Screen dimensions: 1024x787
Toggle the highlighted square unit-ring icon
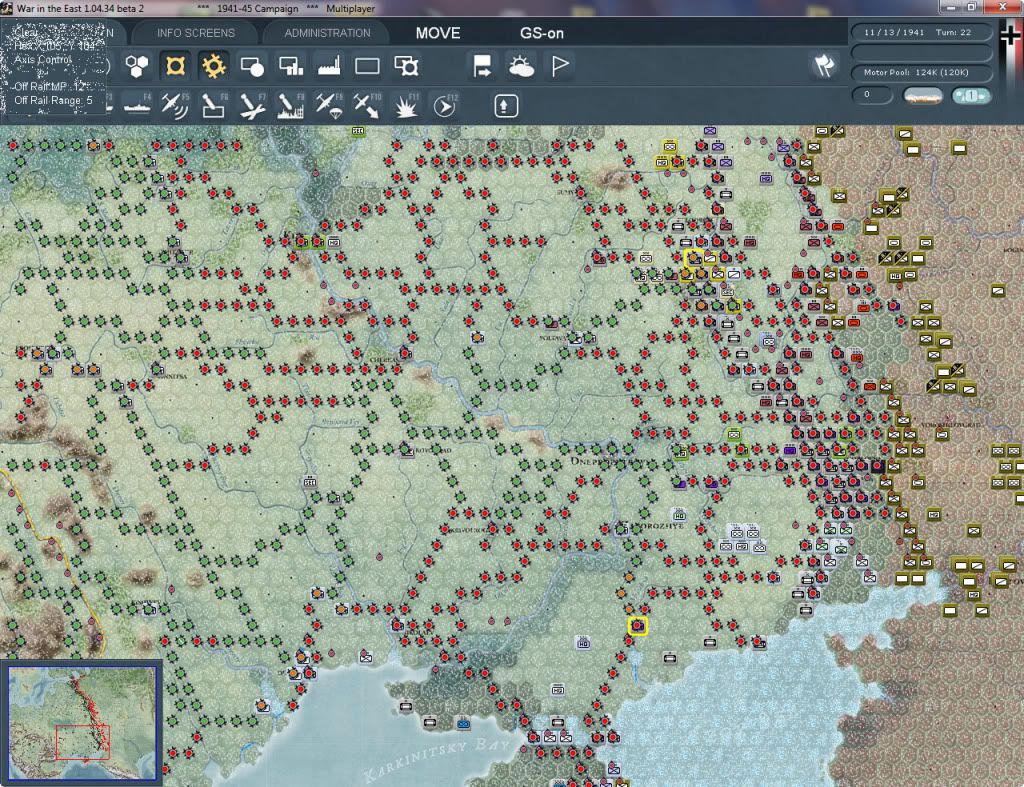175,66
